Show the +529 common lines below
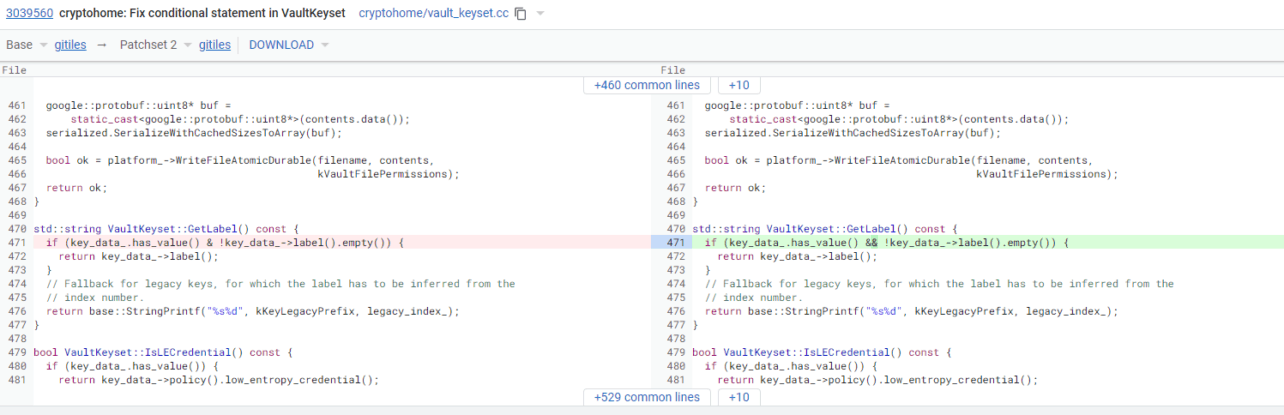This screenshot has height=415, width=1284. pyautogui.click(x=647, y=397)
